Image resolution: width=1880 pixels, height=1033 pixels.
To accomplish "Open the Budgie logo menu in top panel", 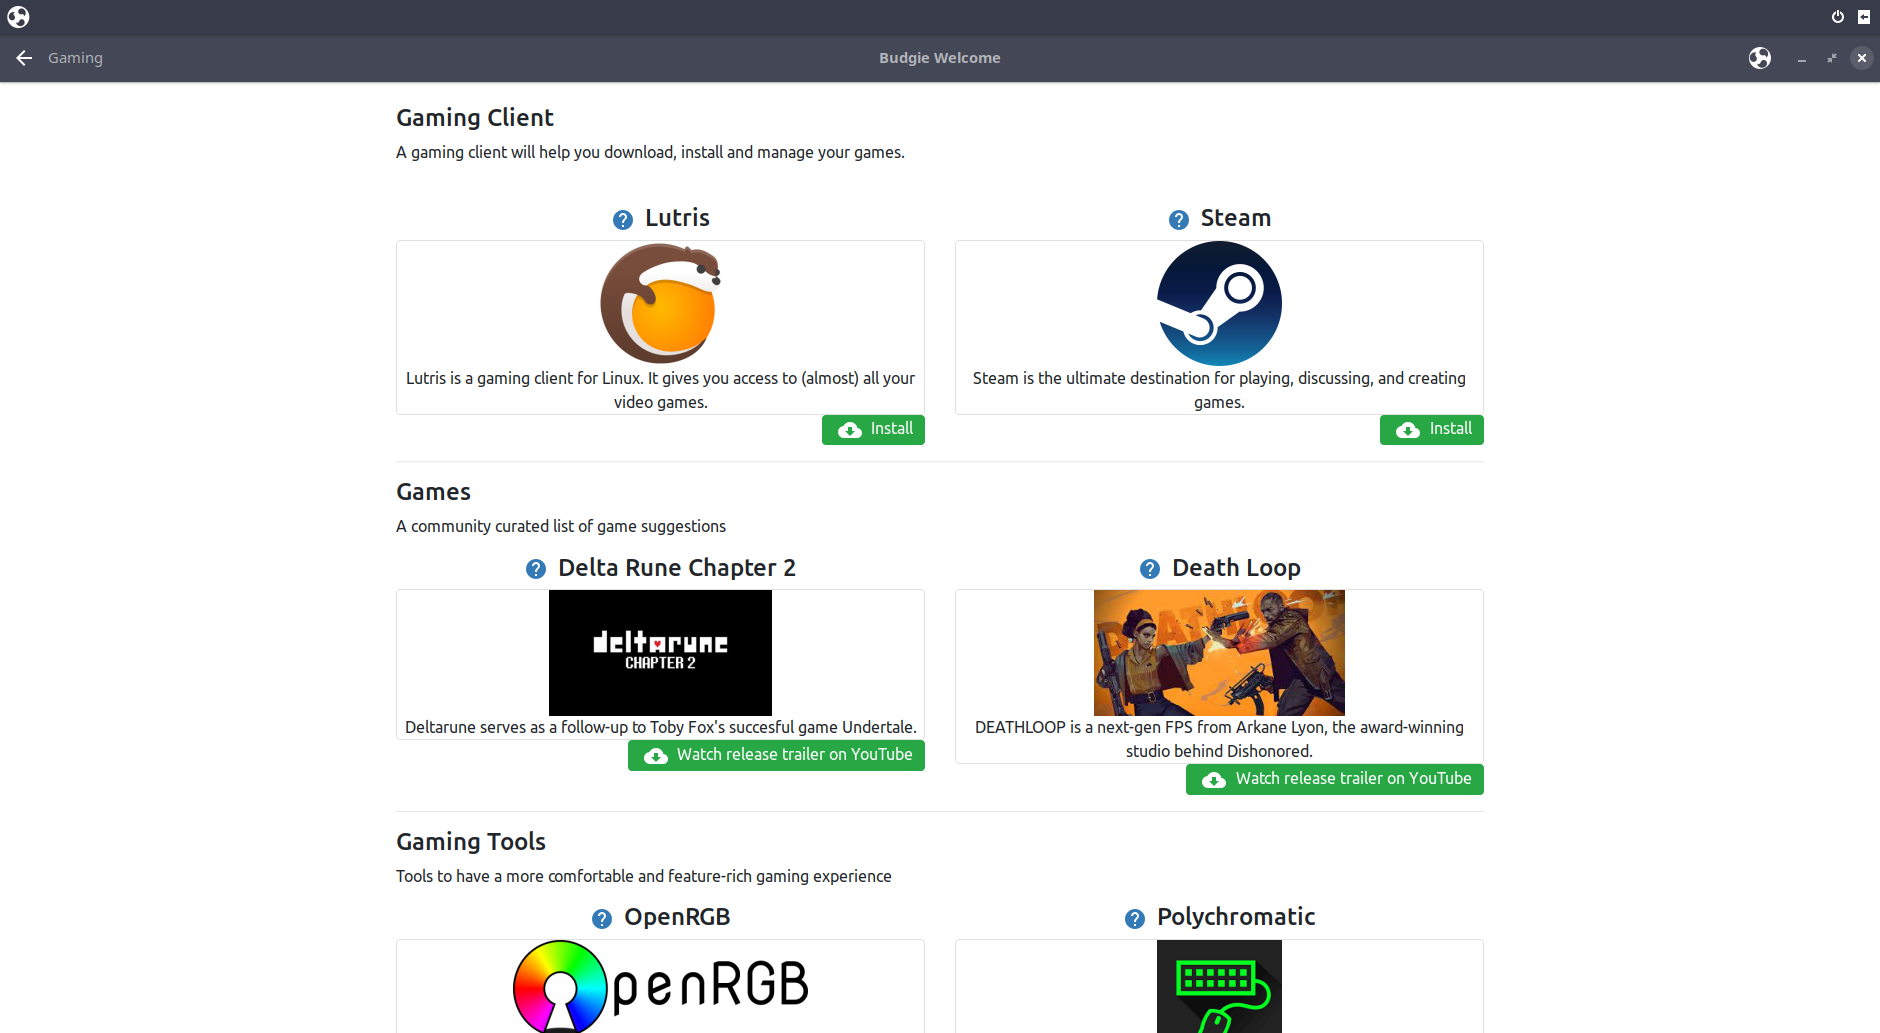I will [18, 17].
